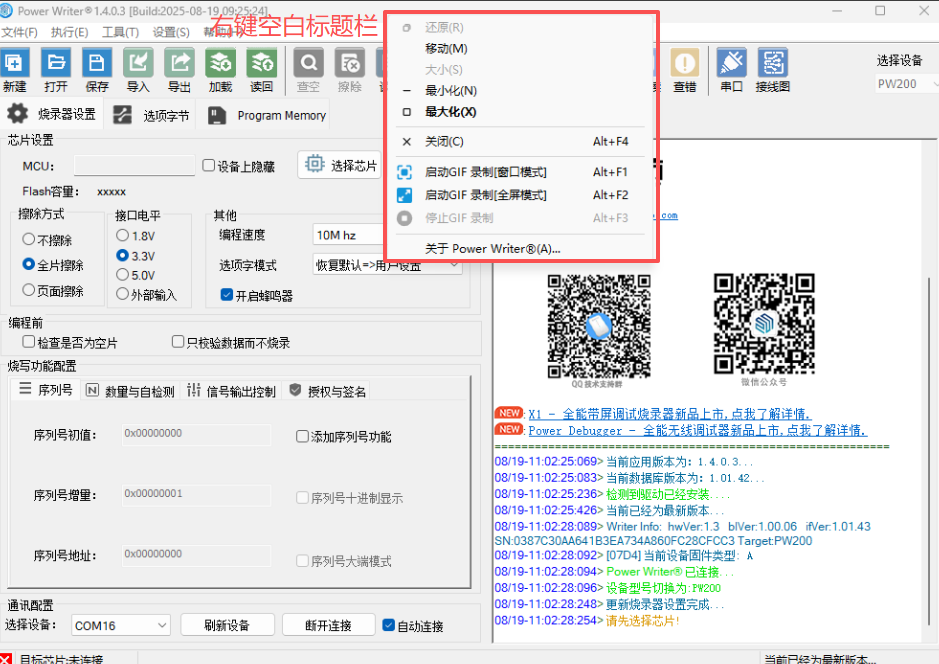Image resolution: width=939 pixels, height=664 pixels.
Task: Toggle the 开启蜂鸣器 checkbox
Action: [x=226, y=295]
